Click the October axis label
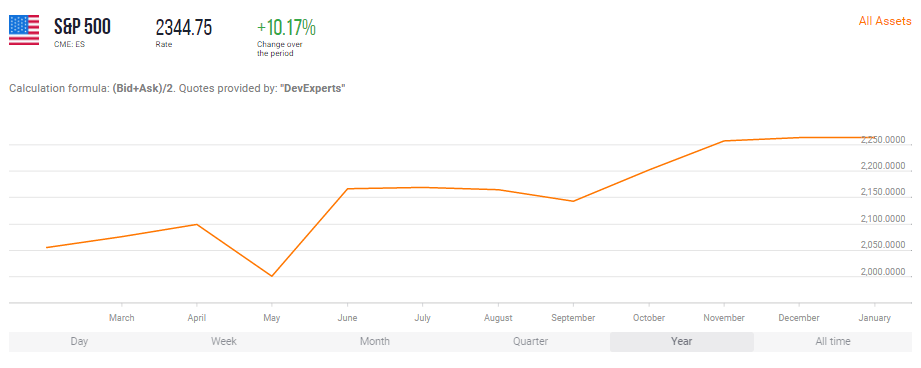This screenshot has height=368, width=921. tap(649, 318)
